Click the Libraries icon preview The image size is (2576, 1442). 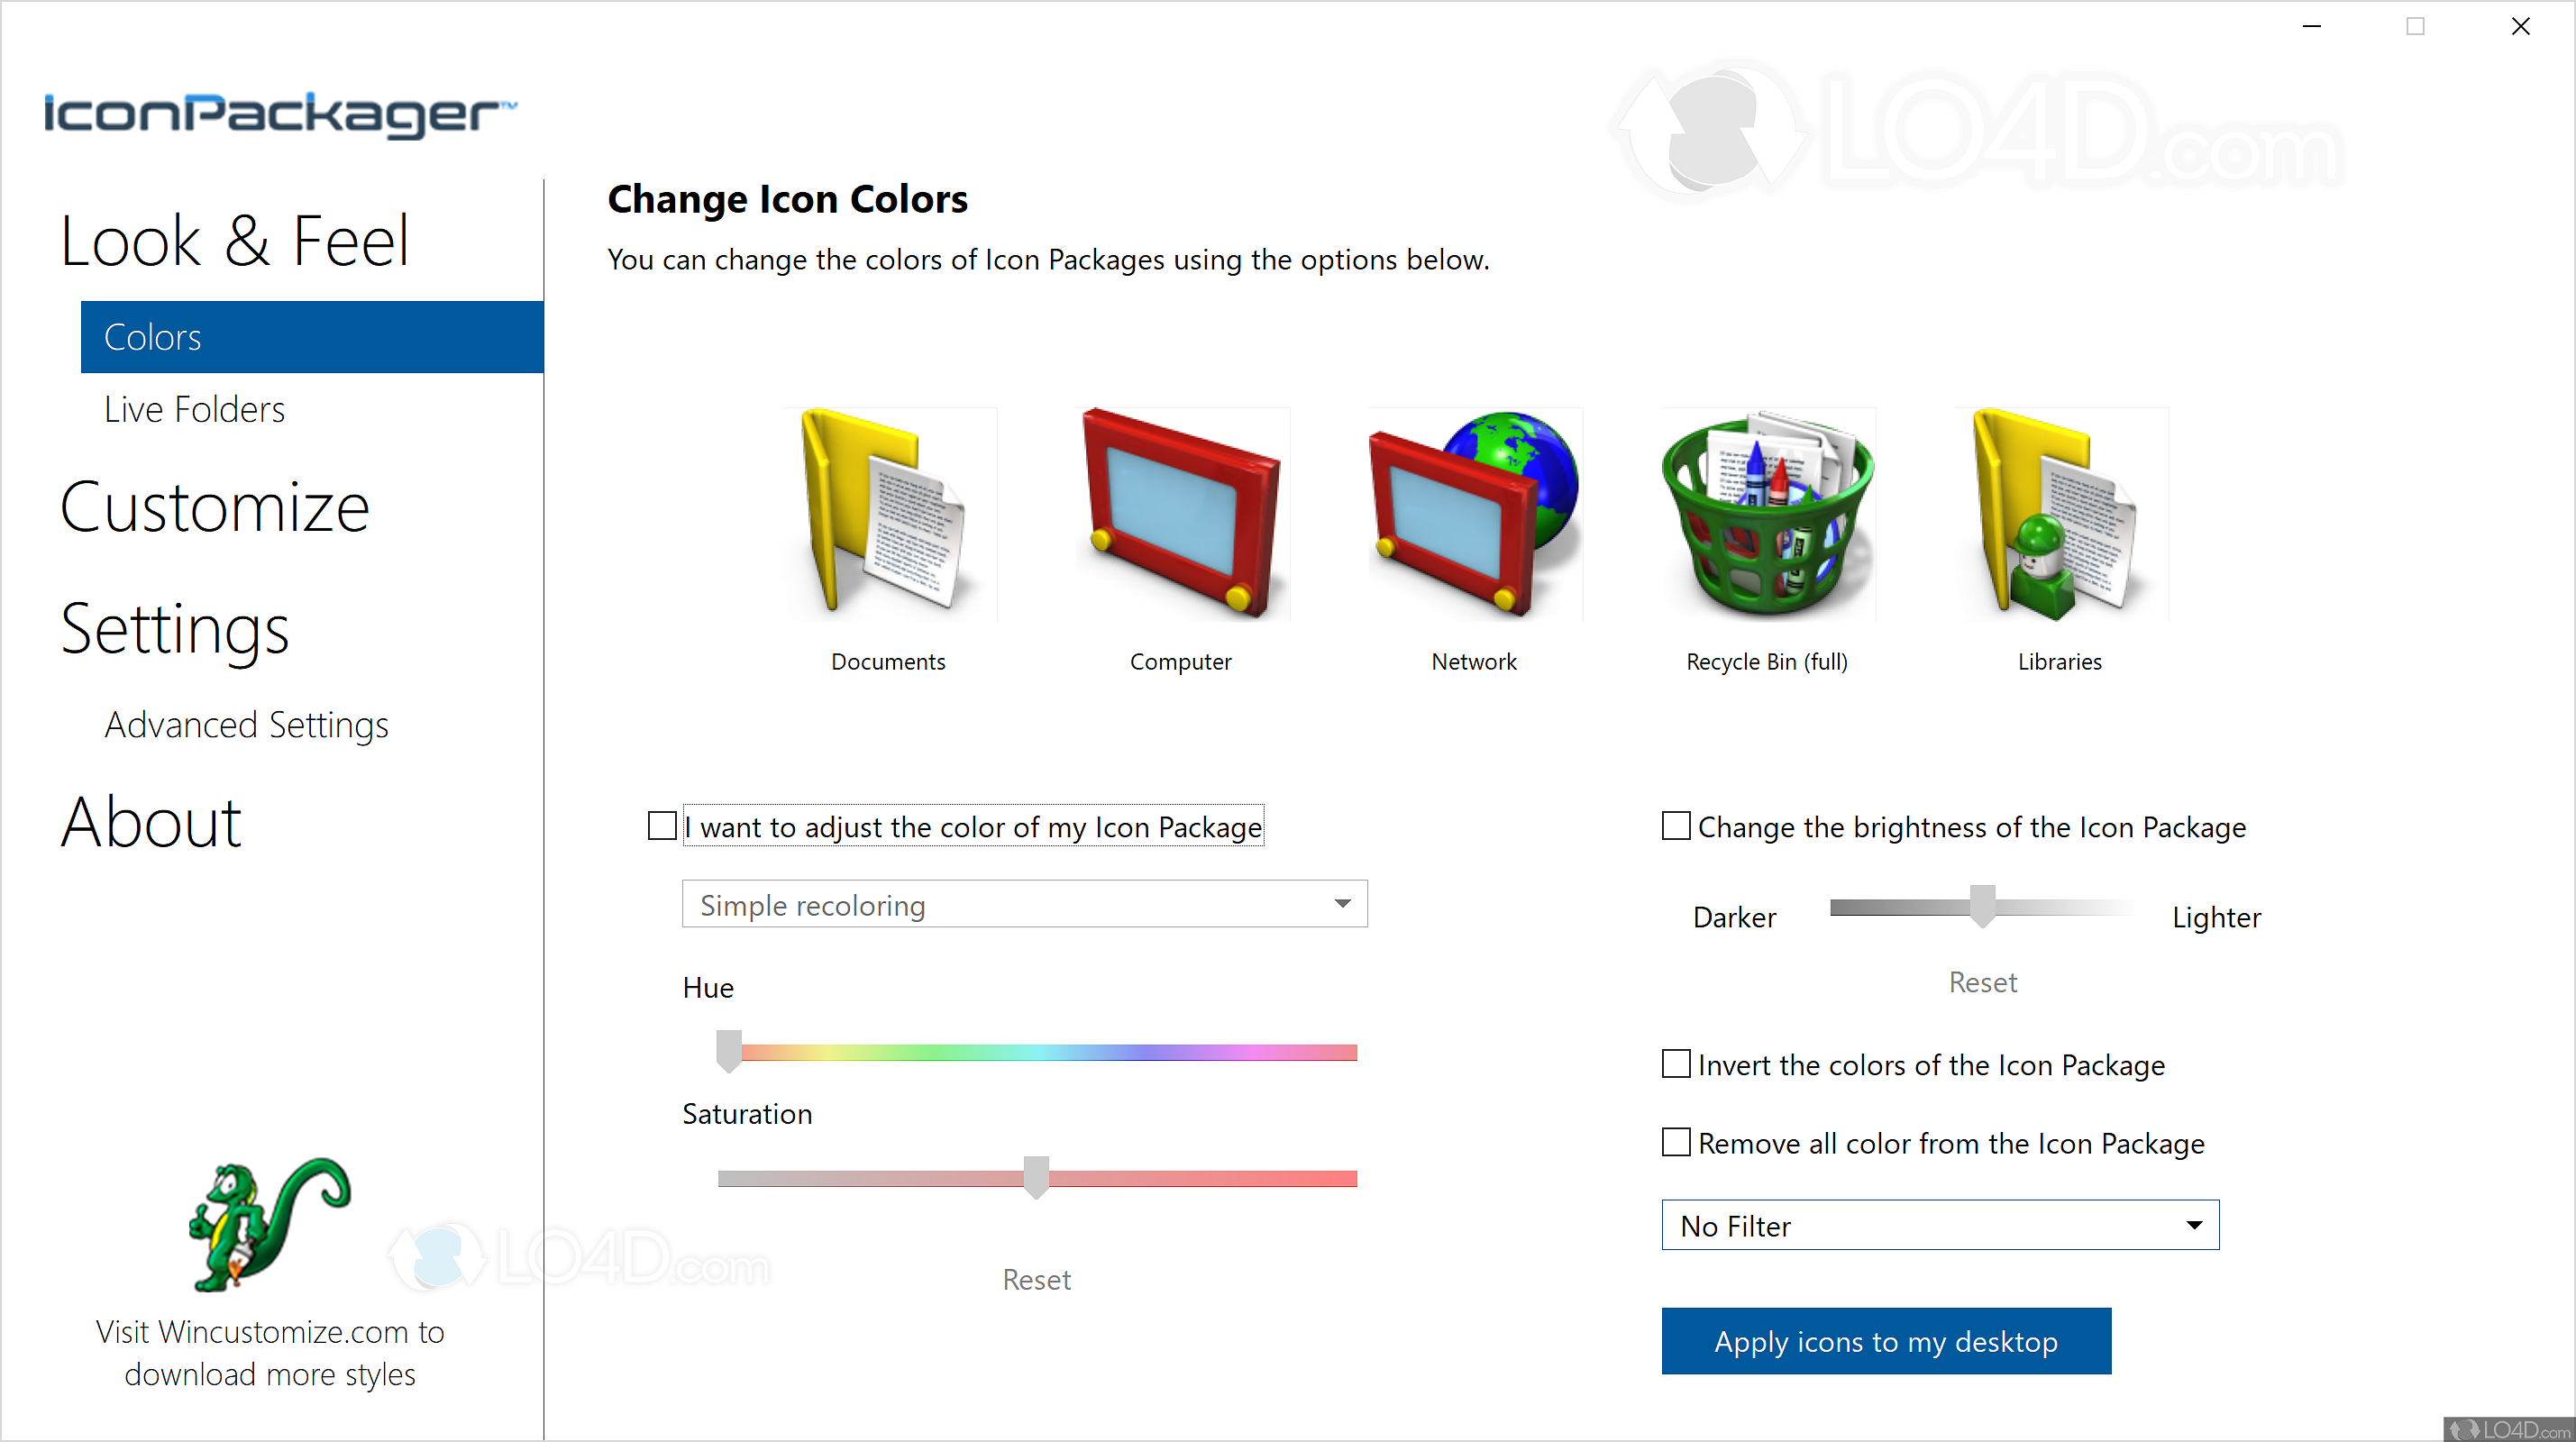pos(2059,514)
